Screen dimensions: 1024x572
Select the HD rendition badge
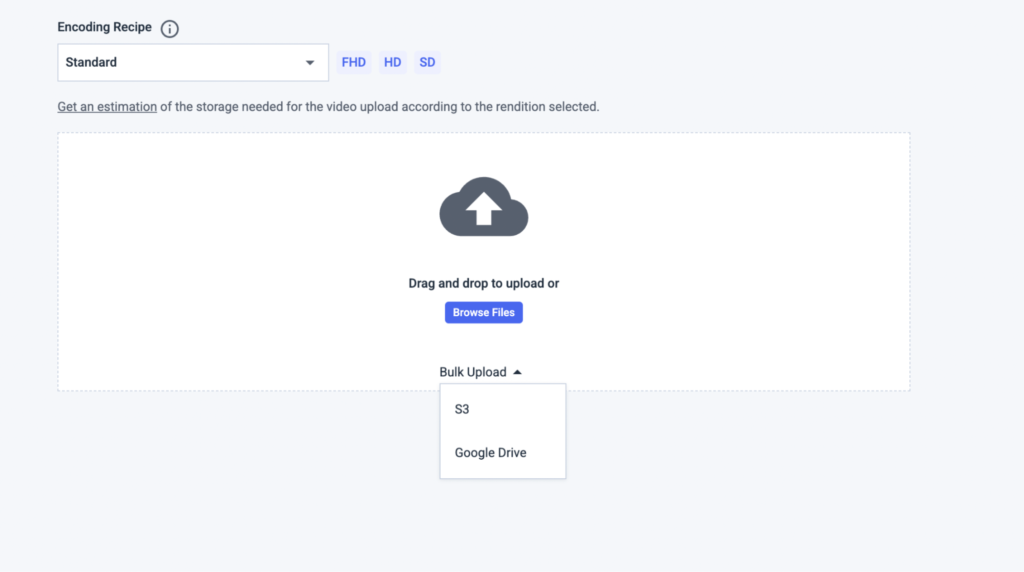pos(393,62)
